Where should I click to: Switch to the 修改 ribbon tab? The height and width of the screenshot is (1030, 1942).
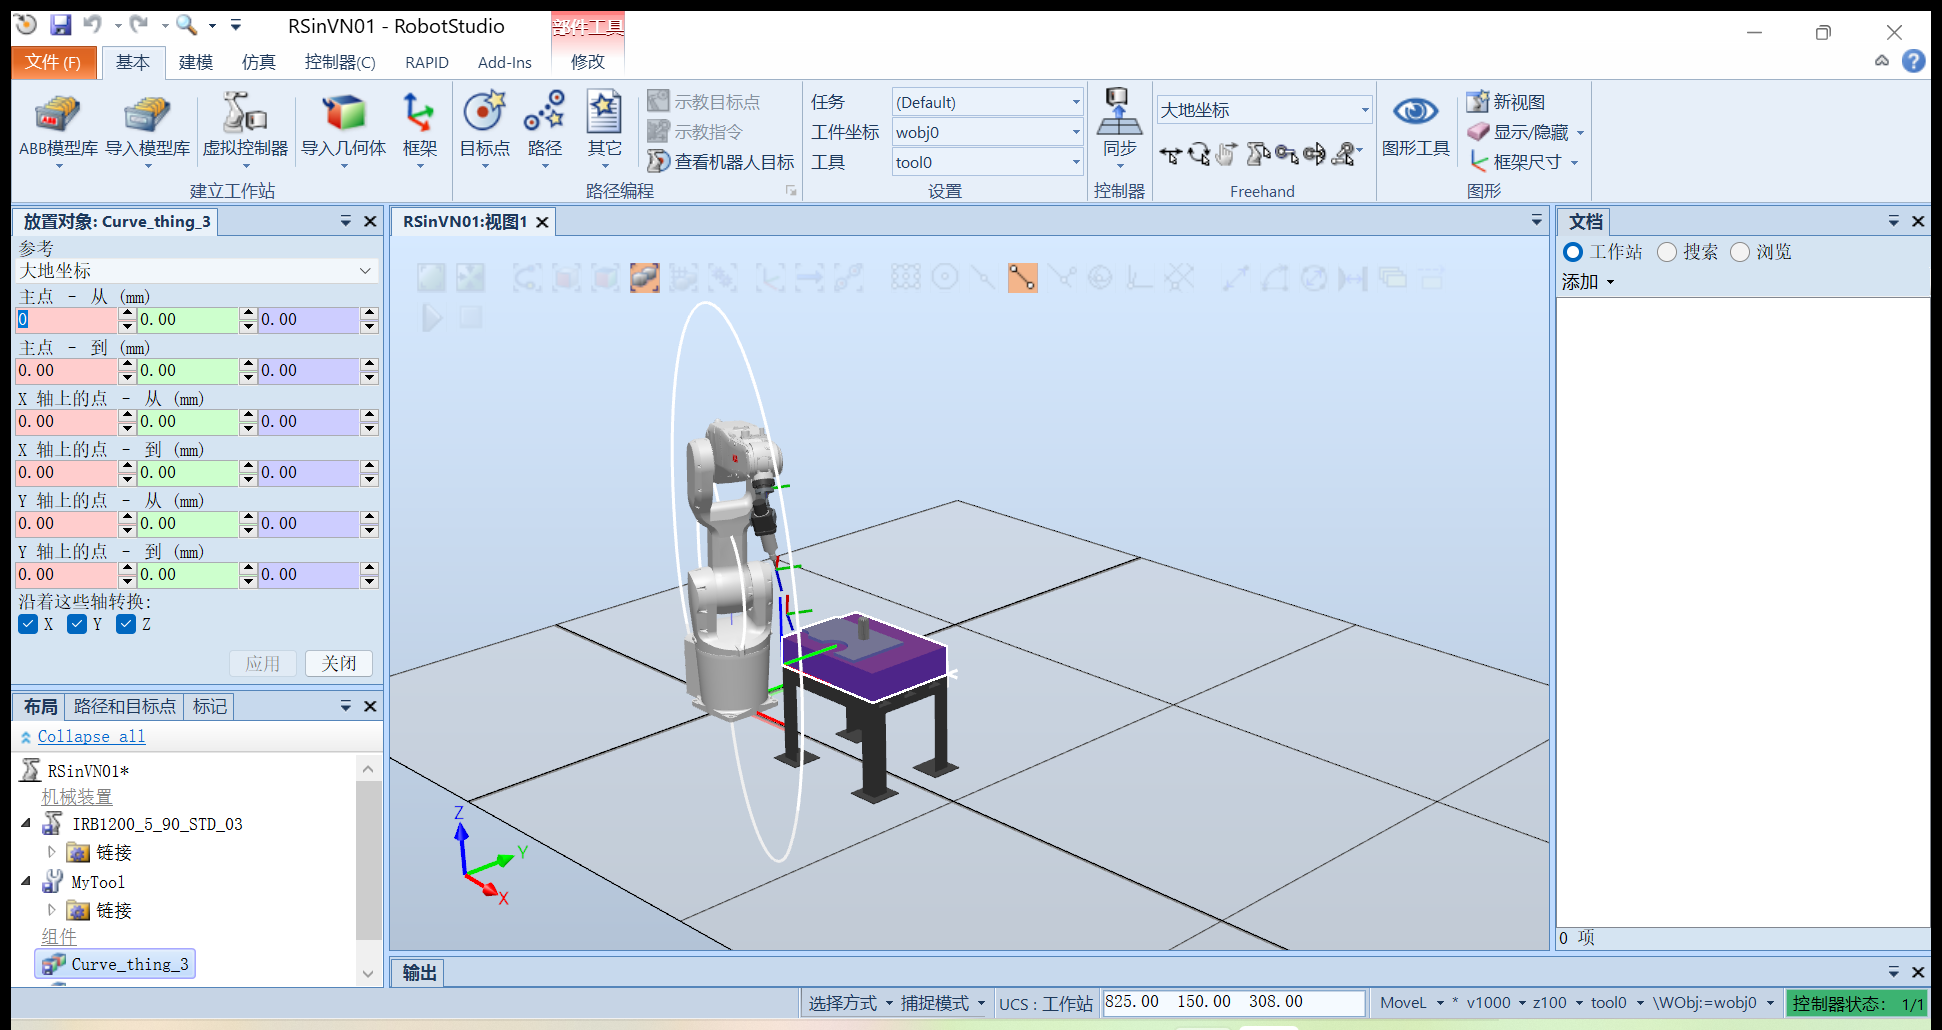588,62
